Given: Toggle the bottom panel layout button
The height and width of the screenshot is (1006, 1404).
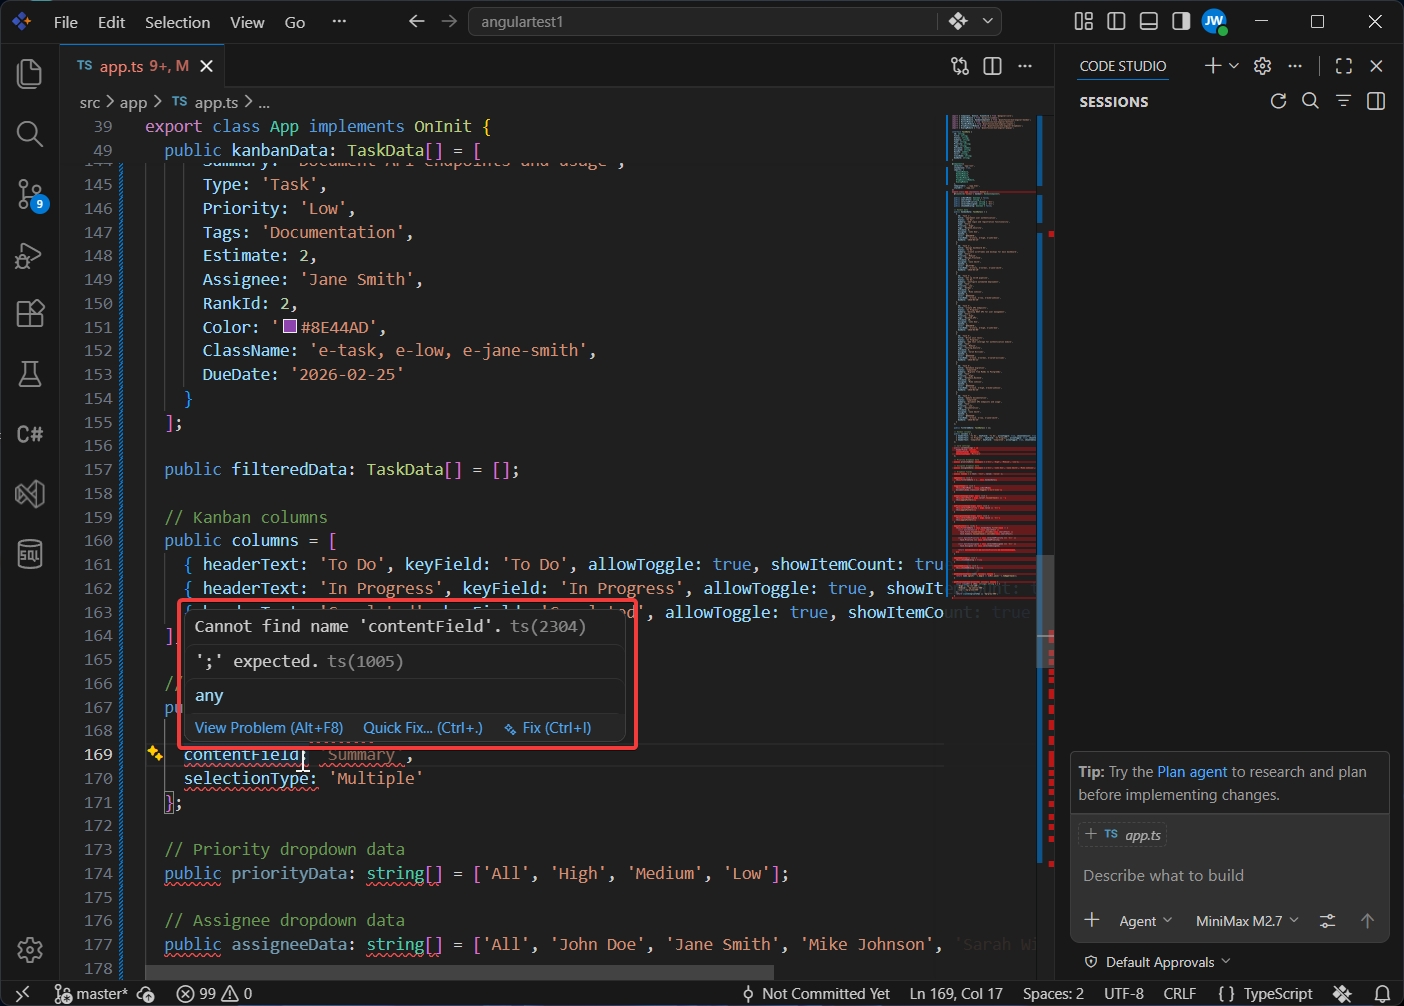Looking at the screenshot, I should (x=1149, y=21).
